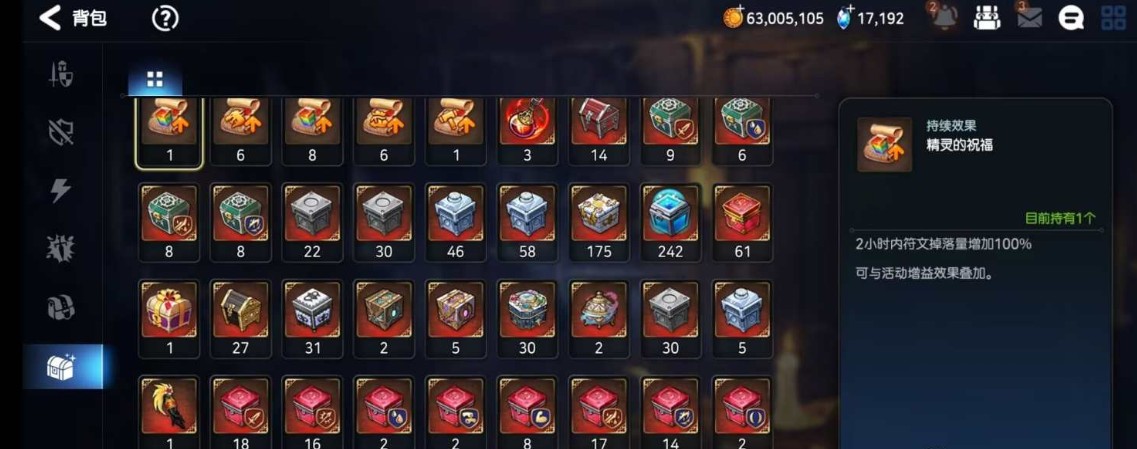Open the grid menu icon at top right
The image size is (1137, 449).
pyautogui.click(x=1113, y=18)
